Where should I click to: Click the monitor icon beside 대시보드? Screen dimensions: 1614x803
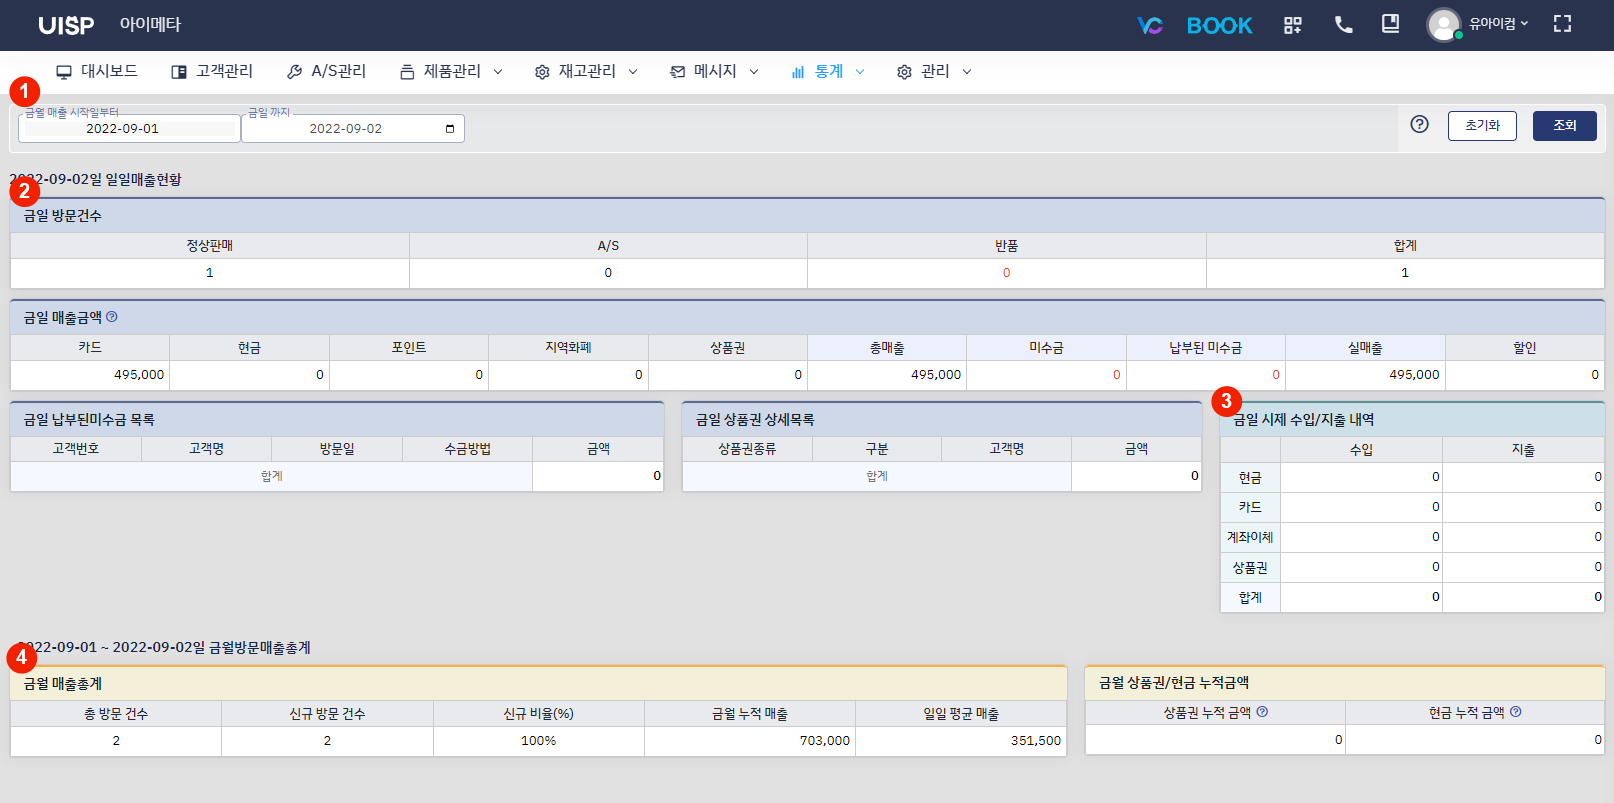[x=64, y=72]
